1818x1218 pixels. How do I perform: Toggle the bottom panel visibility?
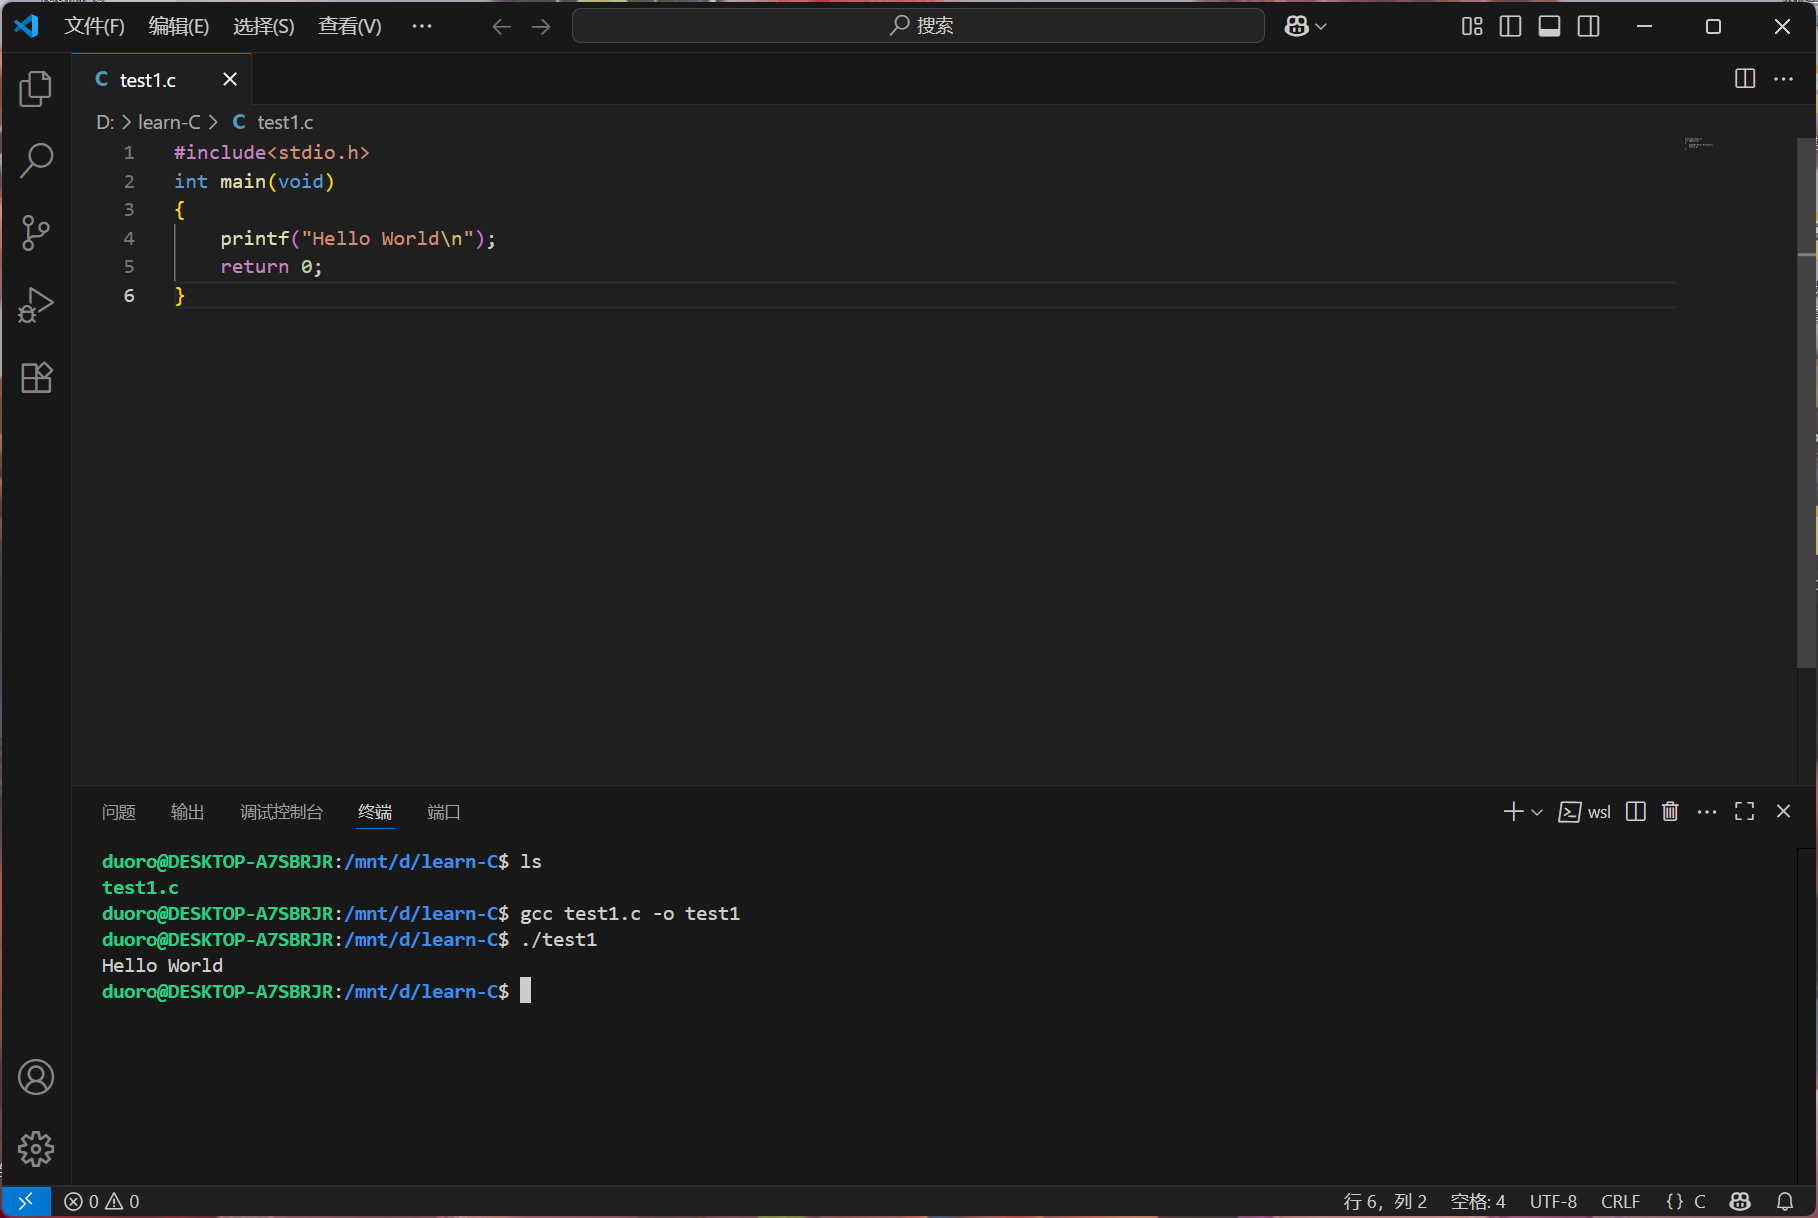[x=1550, y=27]
